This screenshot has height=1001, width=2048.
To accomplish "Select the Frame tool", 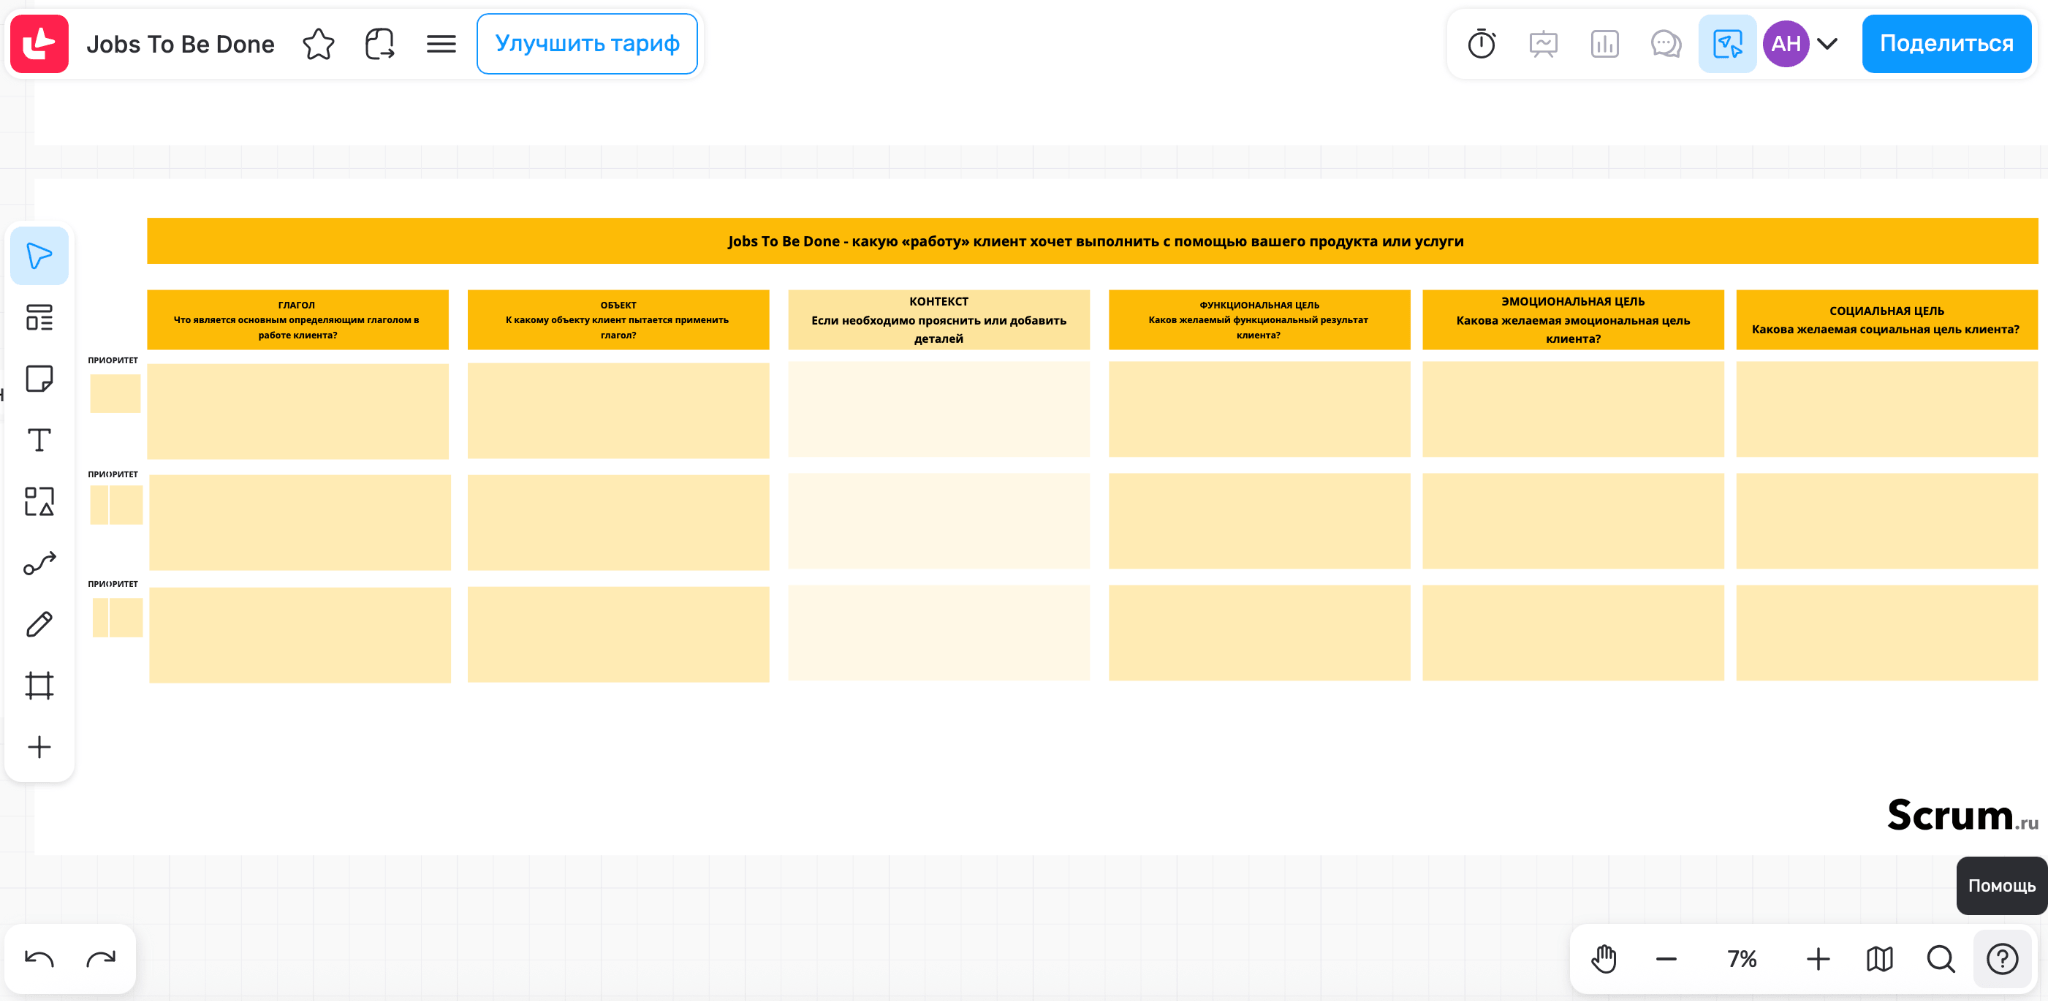I will pos(40,686).
